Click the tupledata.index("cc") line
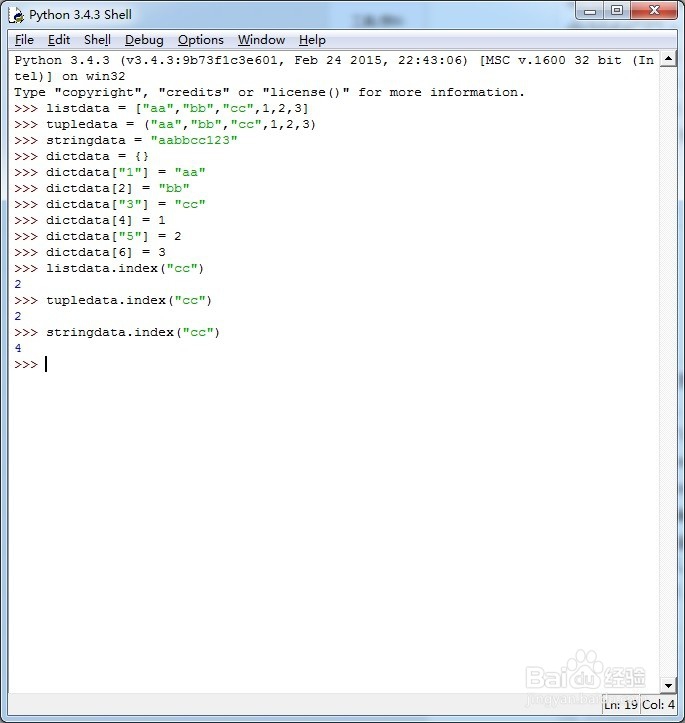685x723 pixels. click(113, 300)
